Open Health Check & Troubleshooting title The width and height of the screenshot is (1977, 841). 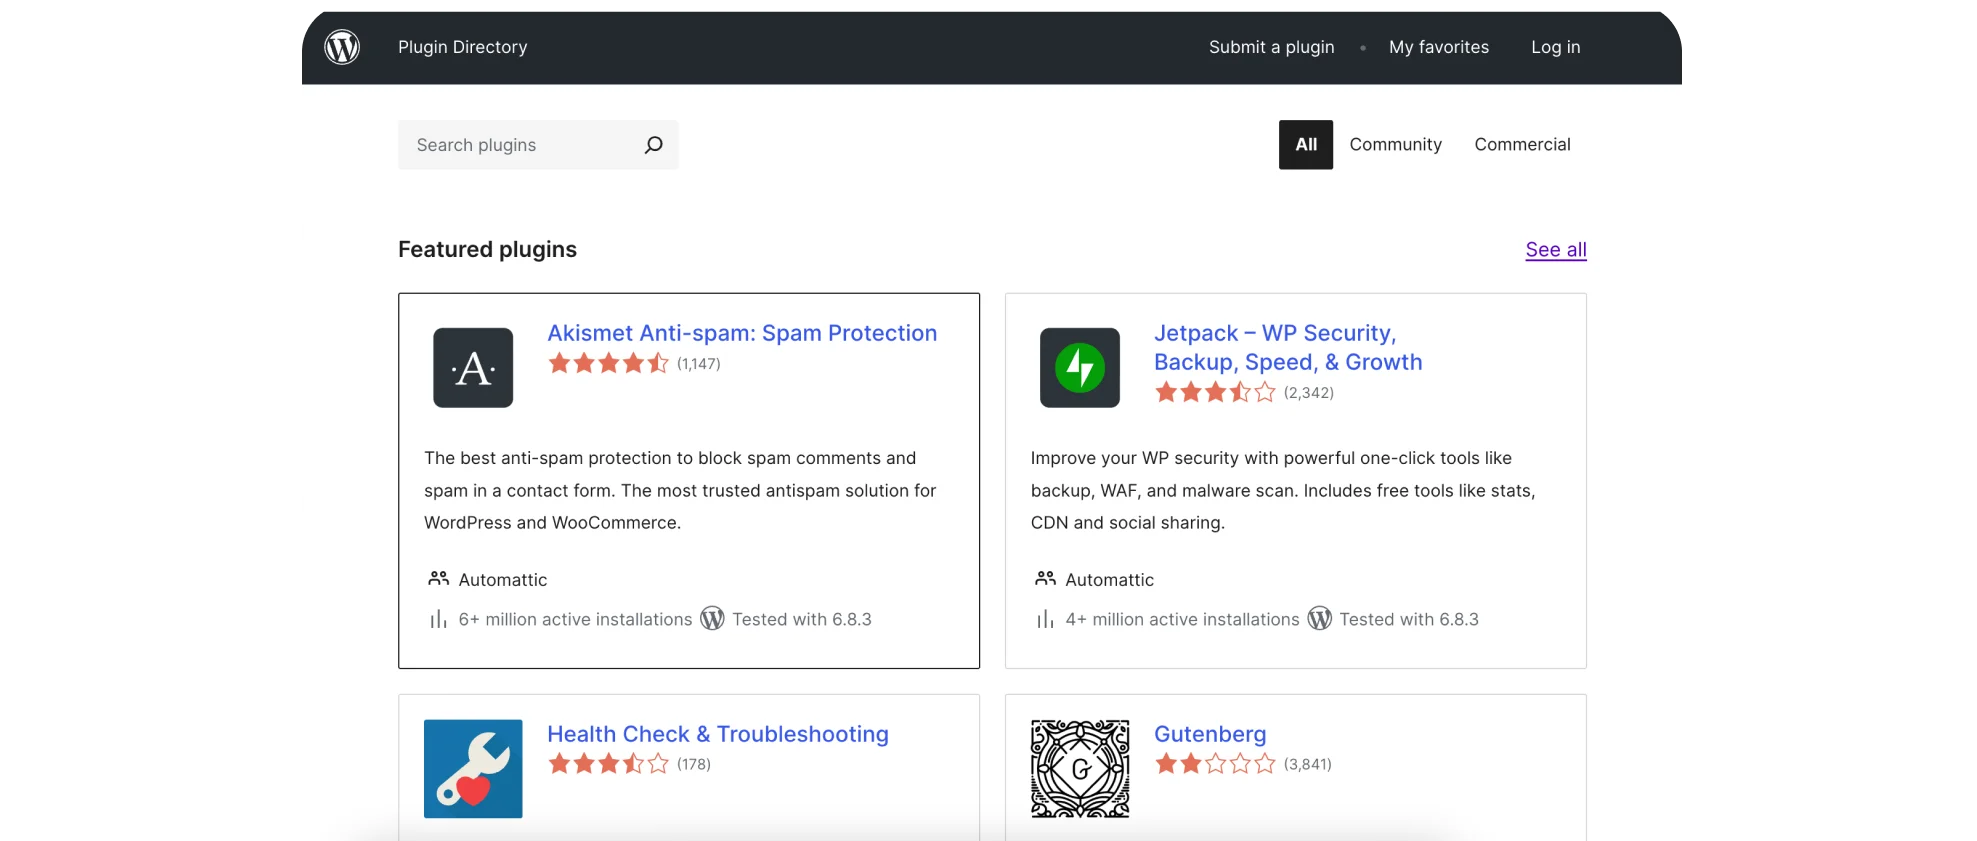[717, 734]
